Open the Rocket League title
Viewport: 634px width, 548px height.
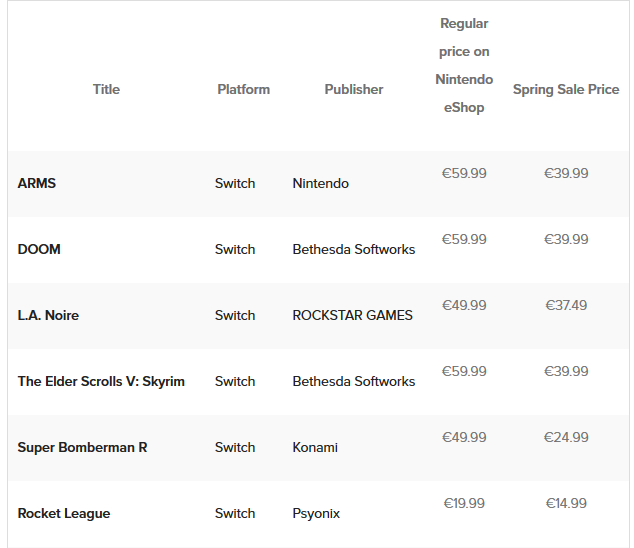64,513
